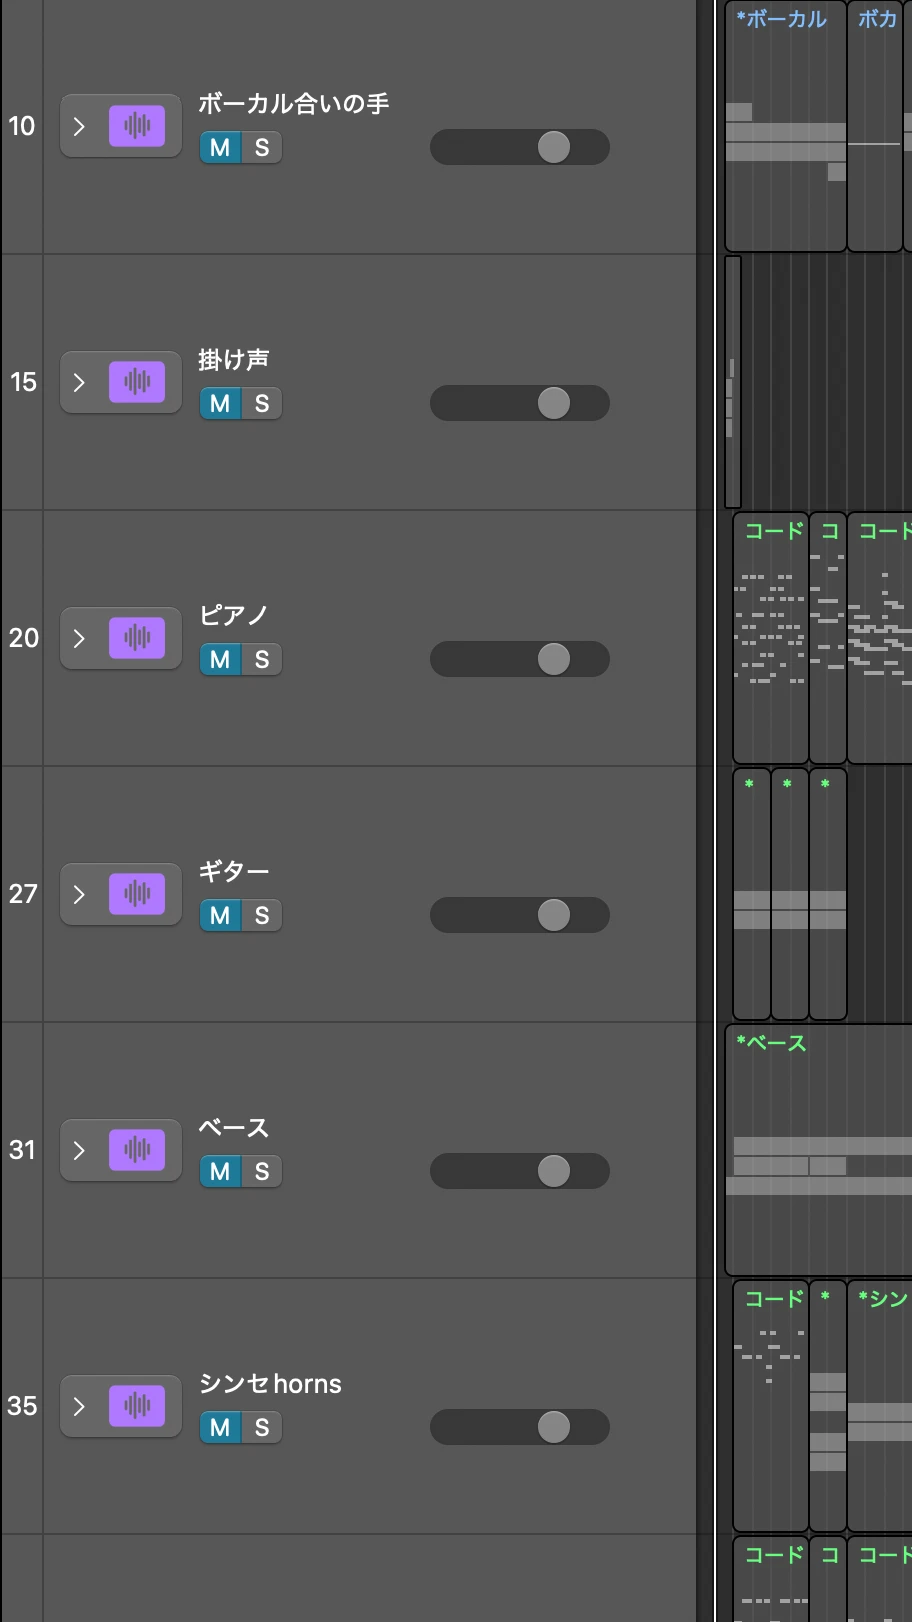Select track number 27 row header
The image size is (912, 1622).
[x=23, y=894]
